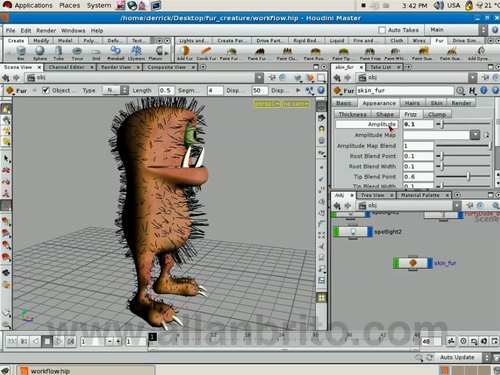Screen dimensions: 500x375
Task: Open the Render menu
Action: (x=46, y=31)
